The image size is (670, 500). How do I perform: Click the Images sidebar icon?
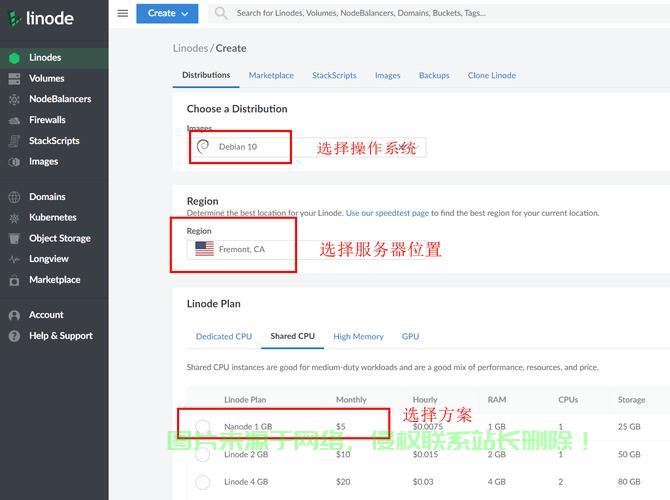(14, 162)
